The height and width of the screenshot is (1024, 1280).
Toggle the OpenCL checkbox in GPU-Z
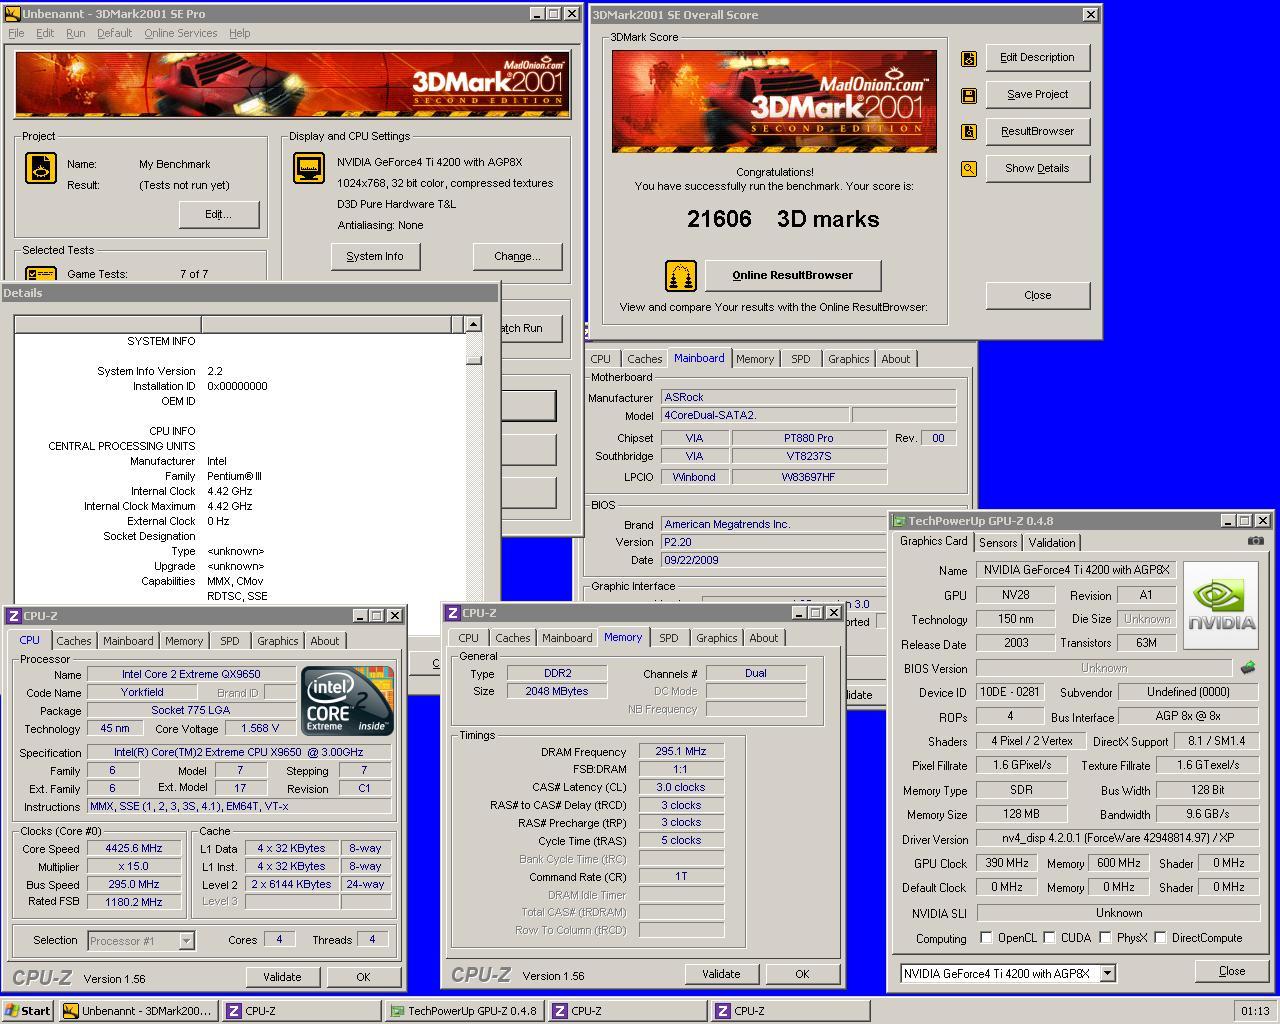[x=986, y=938]
